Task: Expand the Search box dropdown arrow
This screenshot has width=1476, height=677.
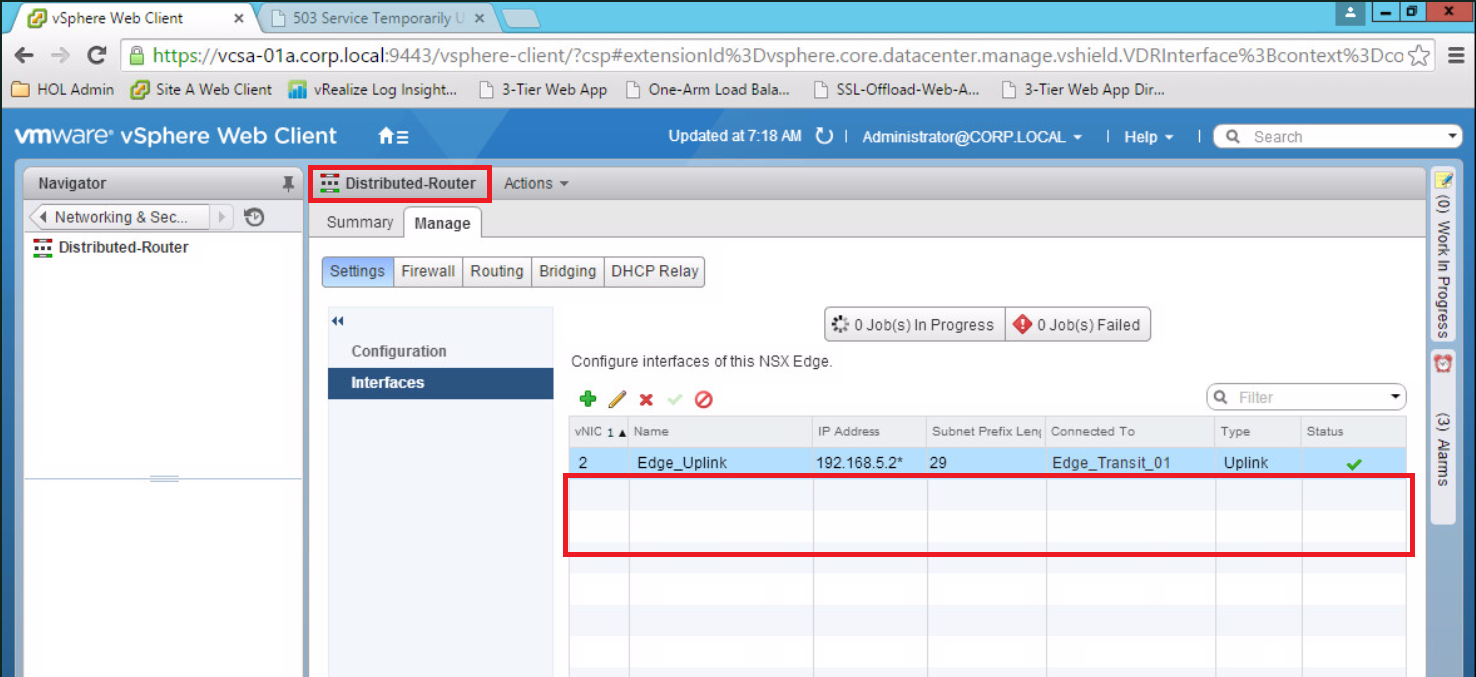Action: (x=1453, y=137)
